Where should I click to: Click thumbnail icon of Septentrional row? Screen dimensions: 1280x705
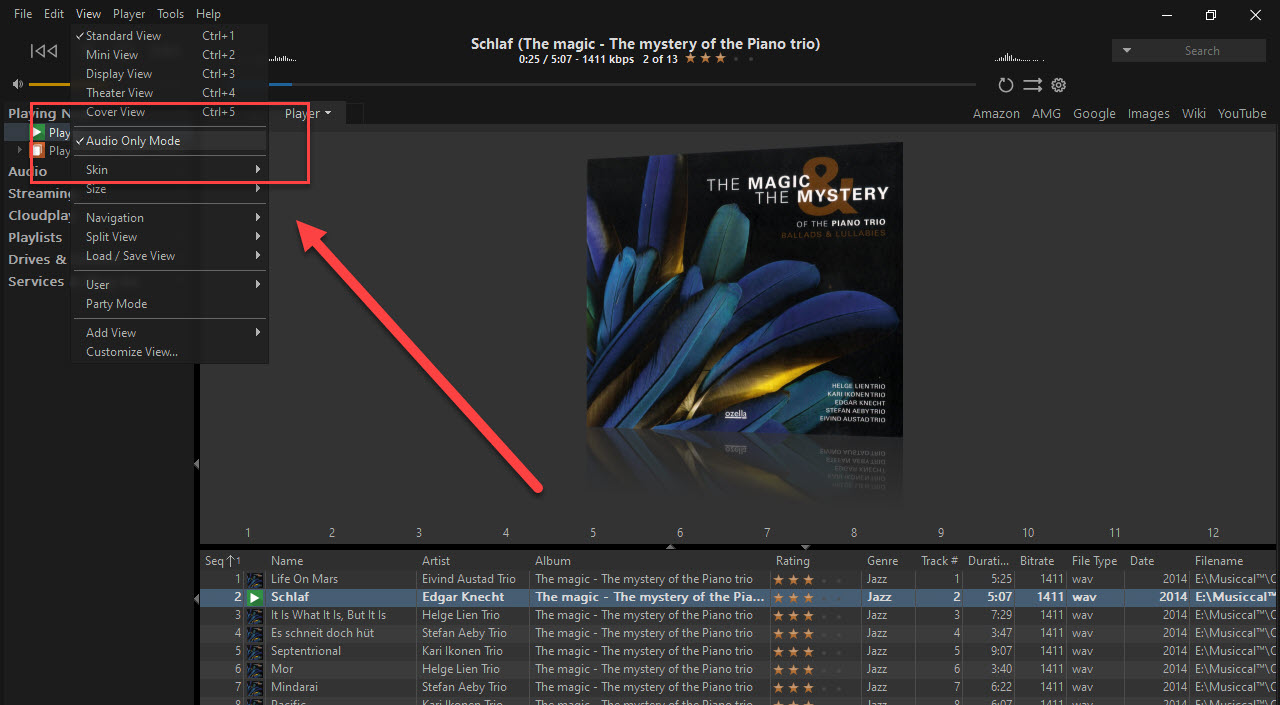click(x=255, y=651)
